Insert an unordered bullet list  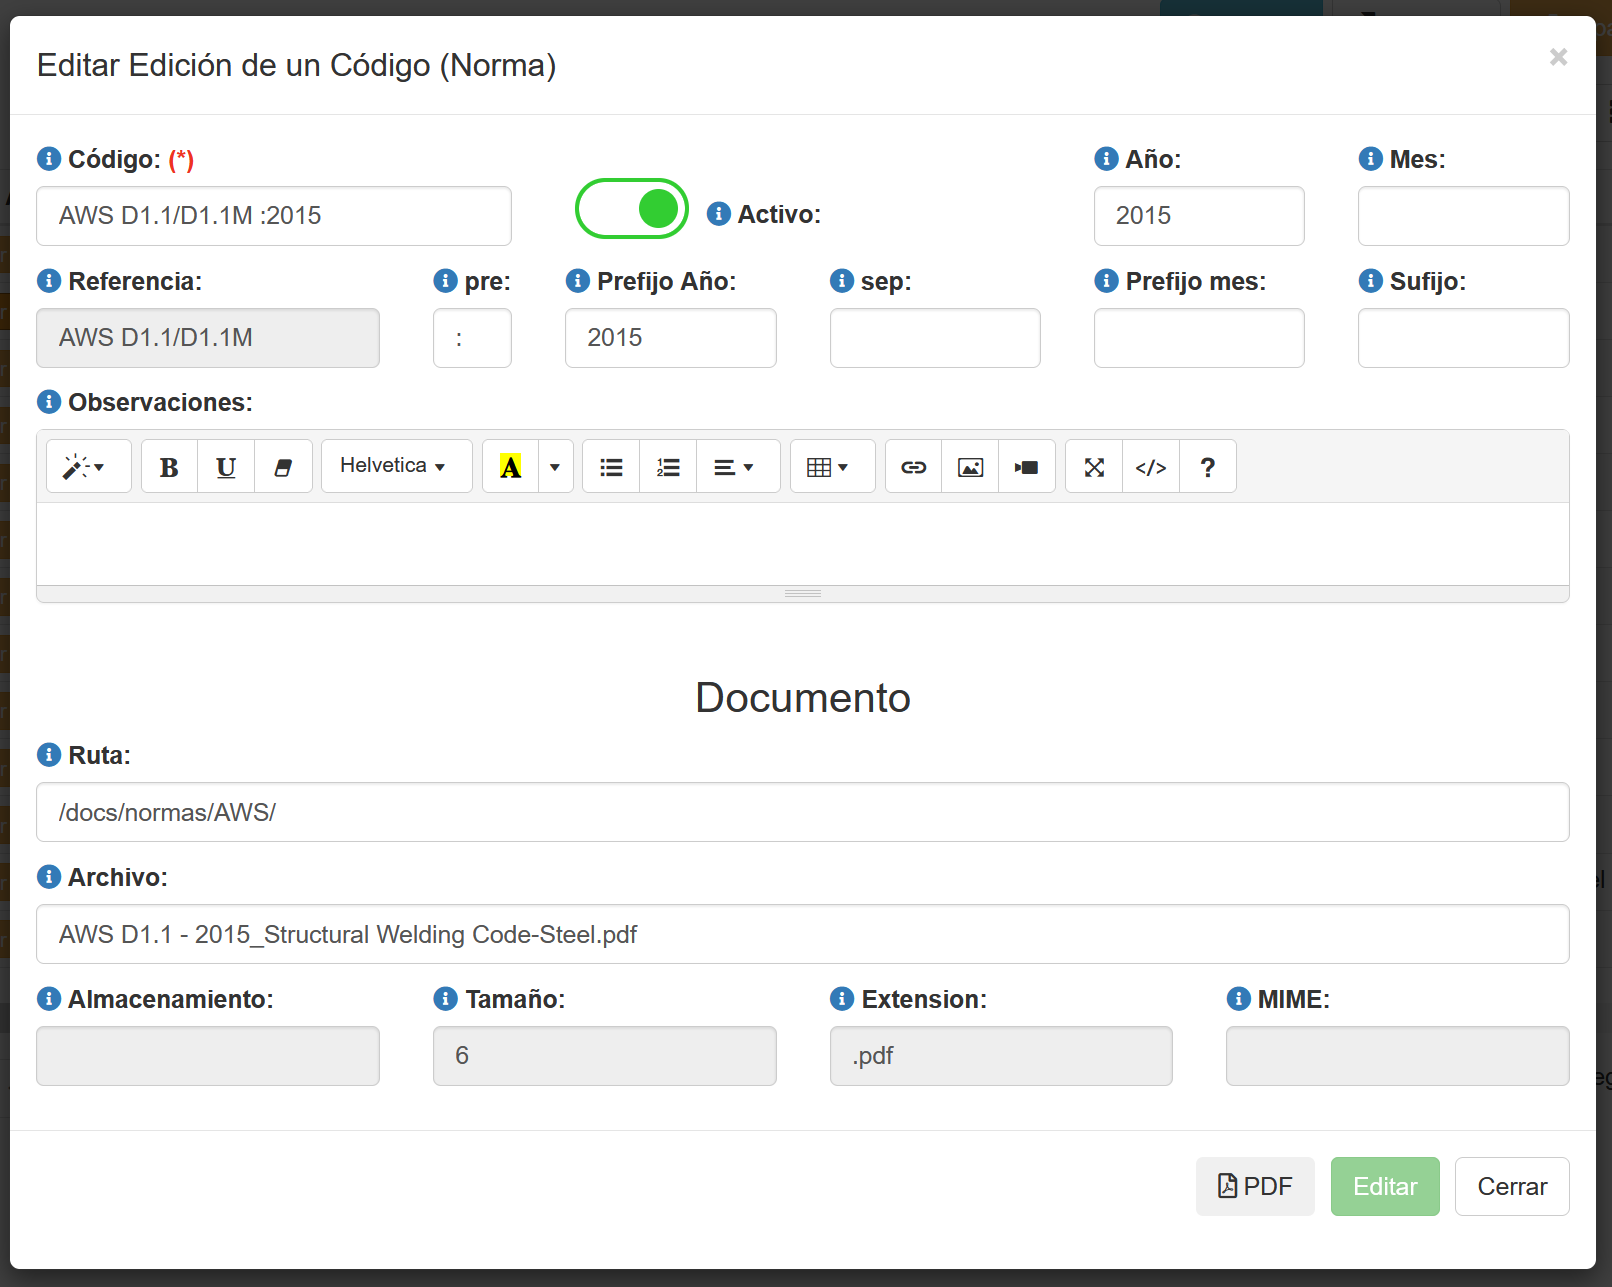coord(611,467)
